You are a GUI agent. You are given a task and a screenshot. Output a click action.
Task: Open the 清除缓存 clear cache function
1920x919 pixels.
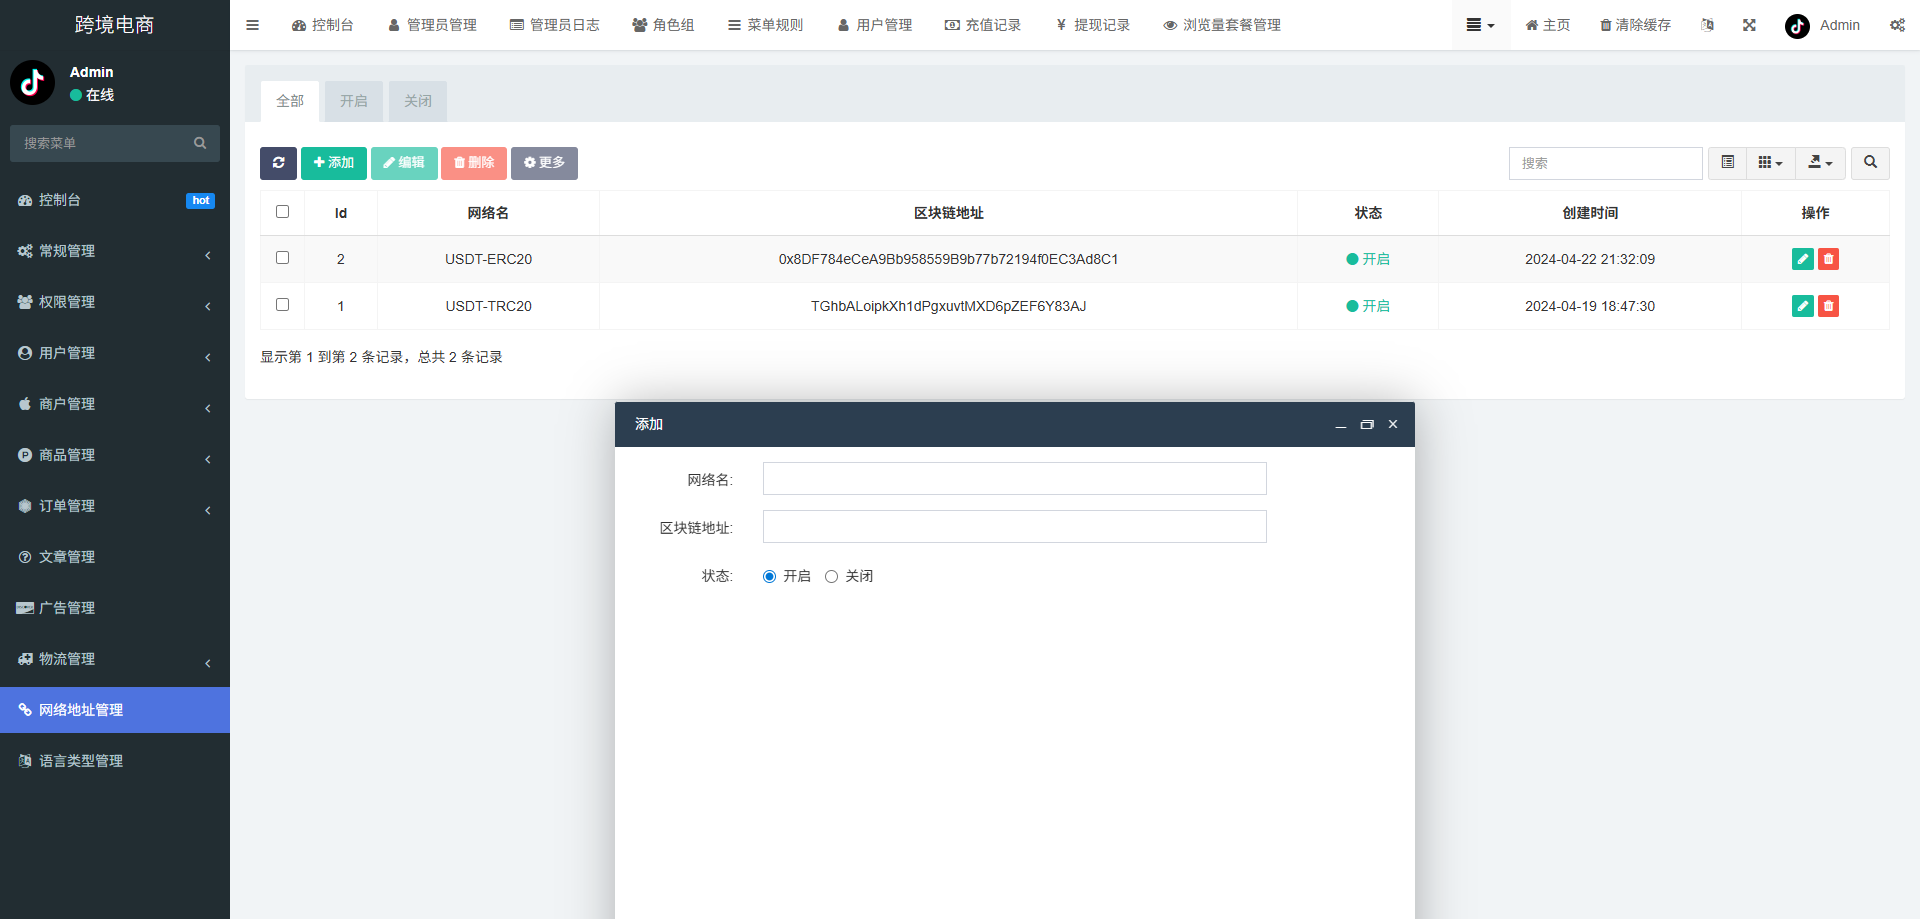(1634, 25)
